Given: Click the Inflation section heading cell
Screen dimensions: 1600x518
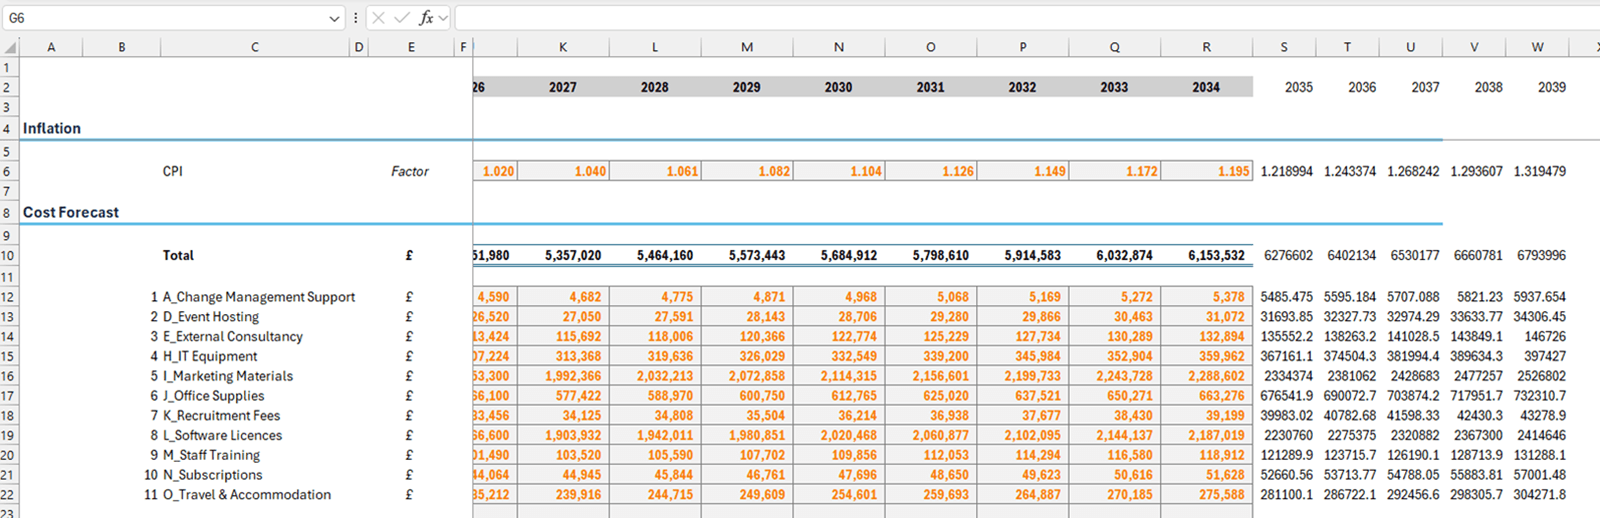Looking at the screenshot, I should pyautogui.click(x=52, y=129).
